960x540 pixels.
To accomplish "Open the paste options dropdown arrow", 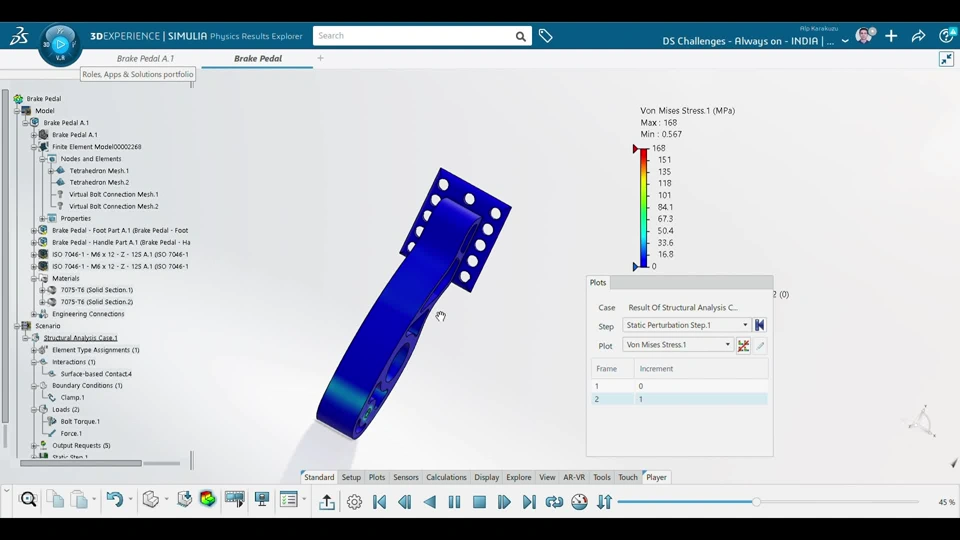I will 94,500.
